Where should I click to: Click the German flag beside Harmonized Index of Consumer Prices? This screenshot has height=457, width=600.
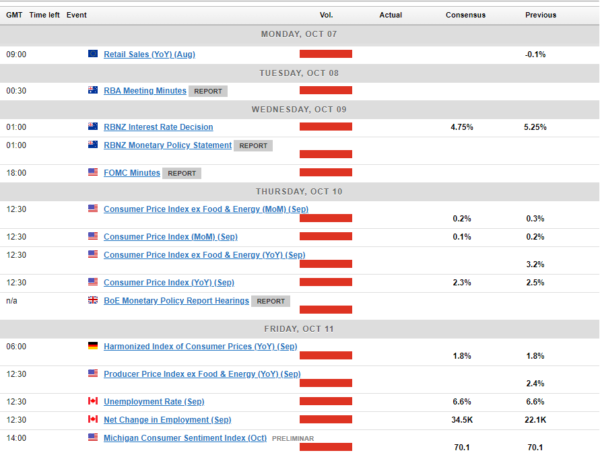point(93,346)
